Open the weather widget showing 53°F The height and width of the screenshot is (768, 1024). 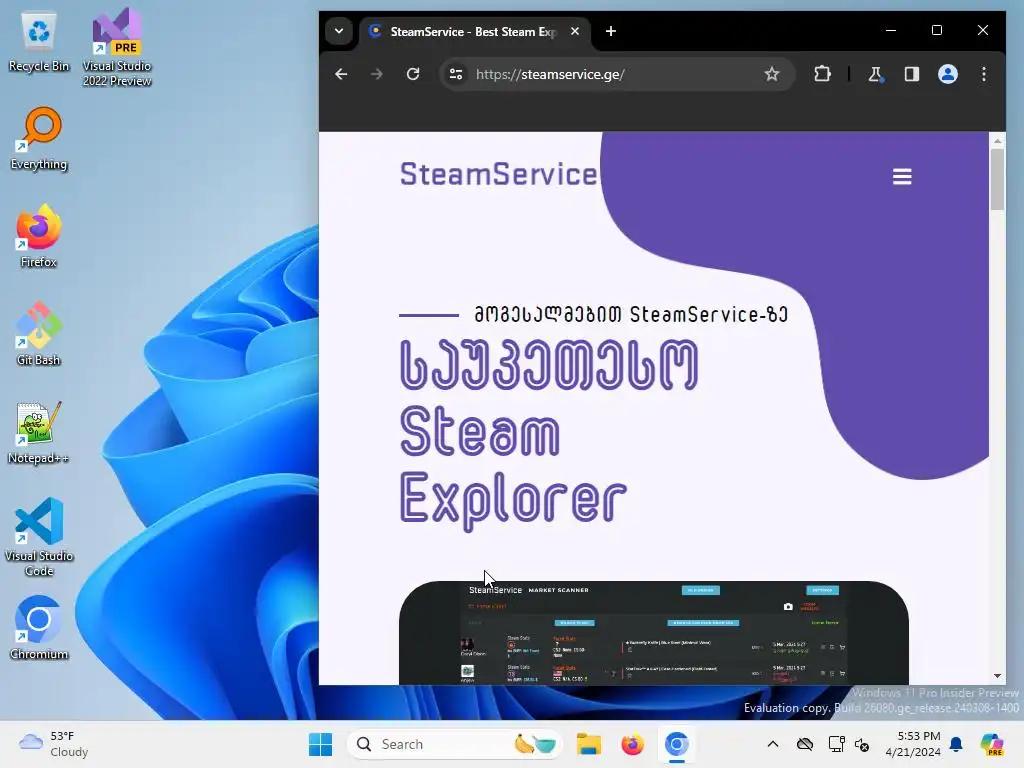coord(54,744)
